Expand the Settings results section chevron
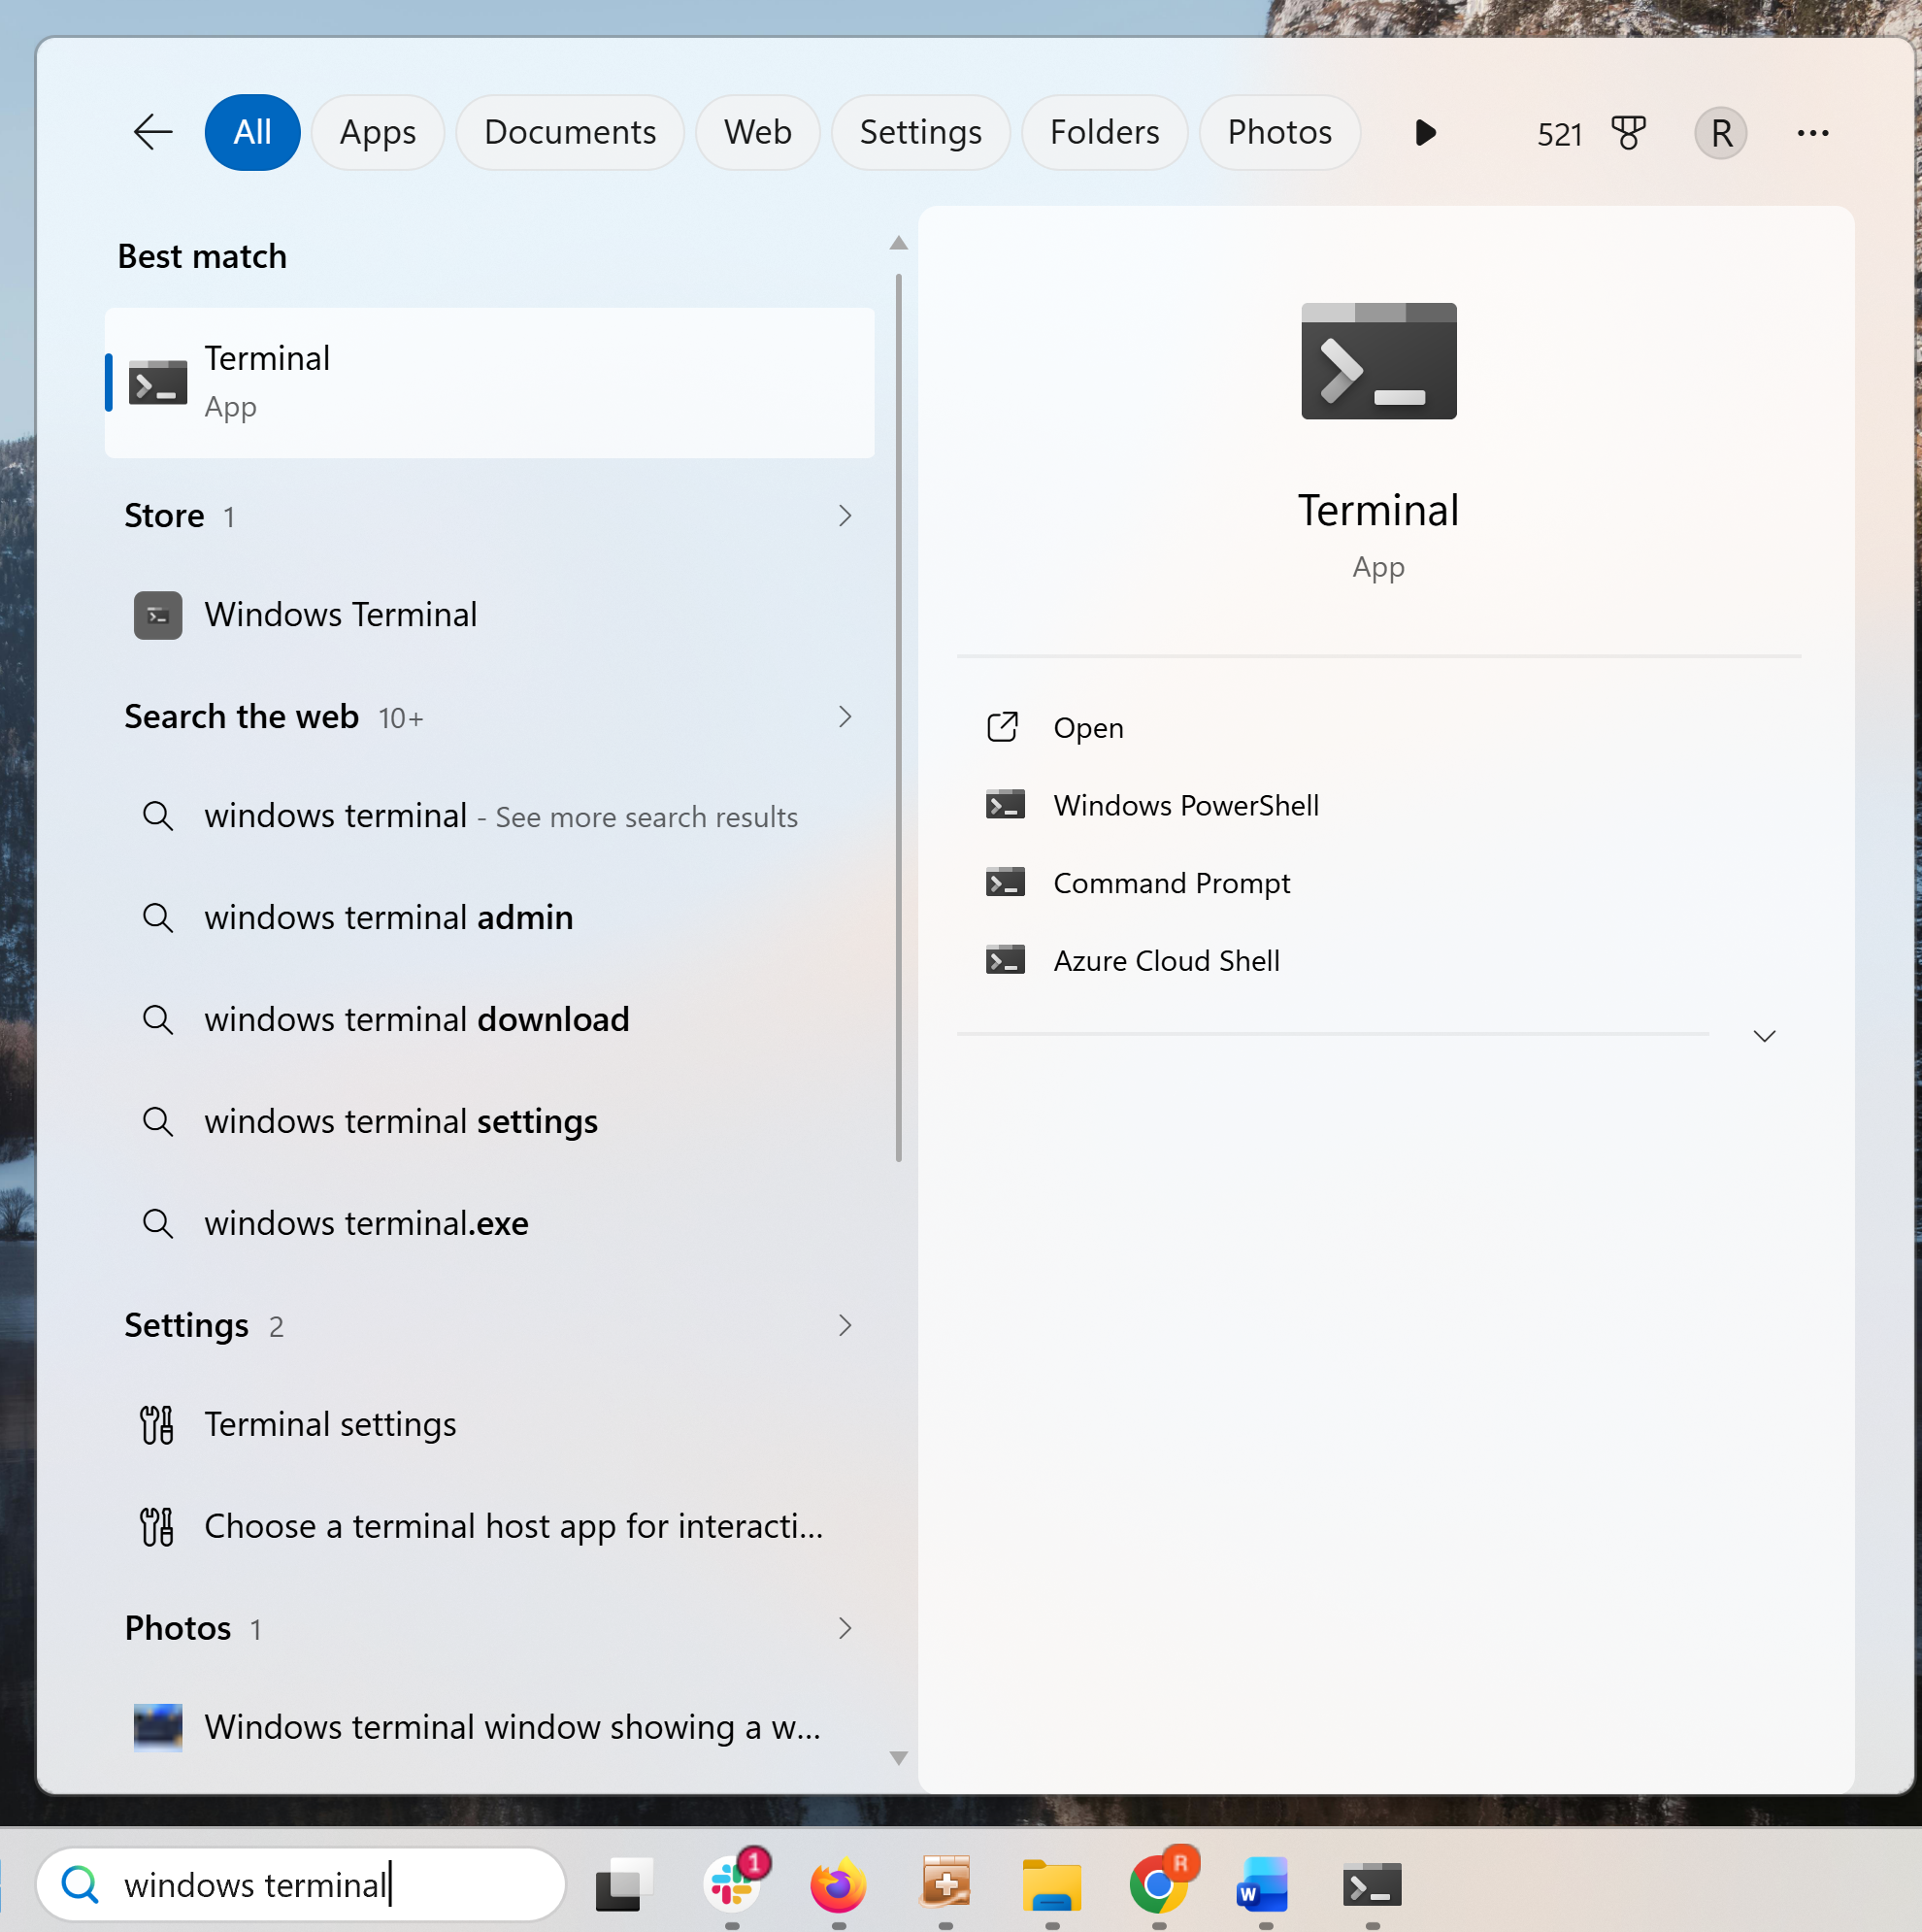Image resolution: width=1922 pixels, height=1932 pixels. pyautogui.click(x=845, y=1325)
